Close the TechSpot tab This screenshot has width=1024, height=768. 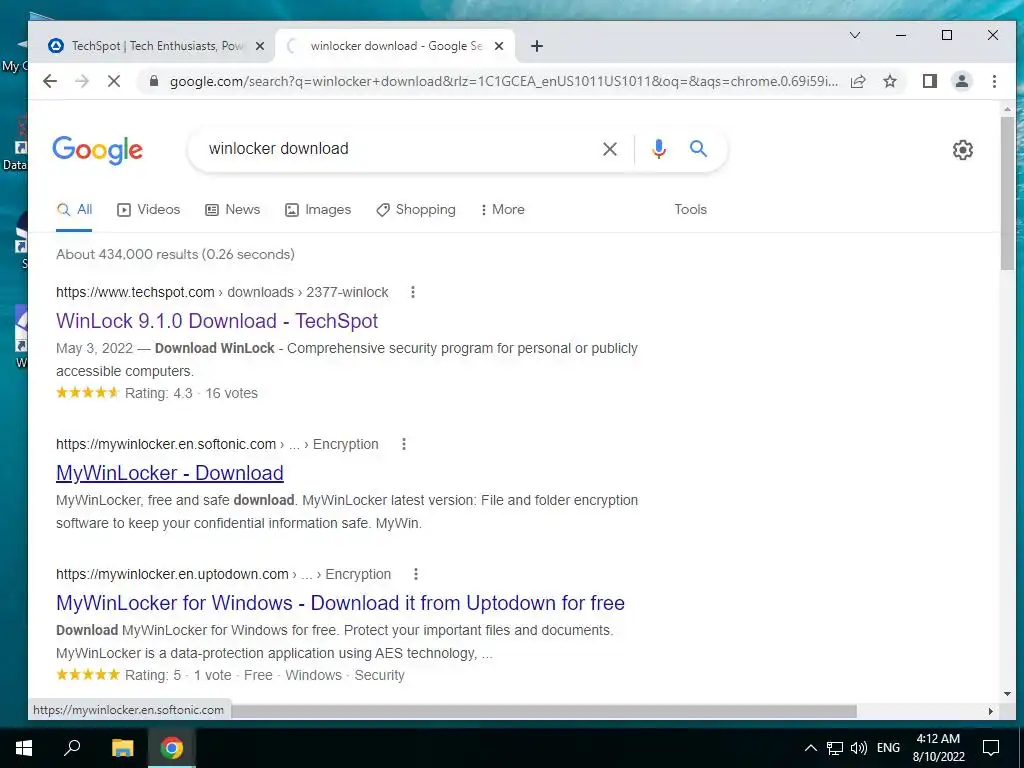click(260, 46)
